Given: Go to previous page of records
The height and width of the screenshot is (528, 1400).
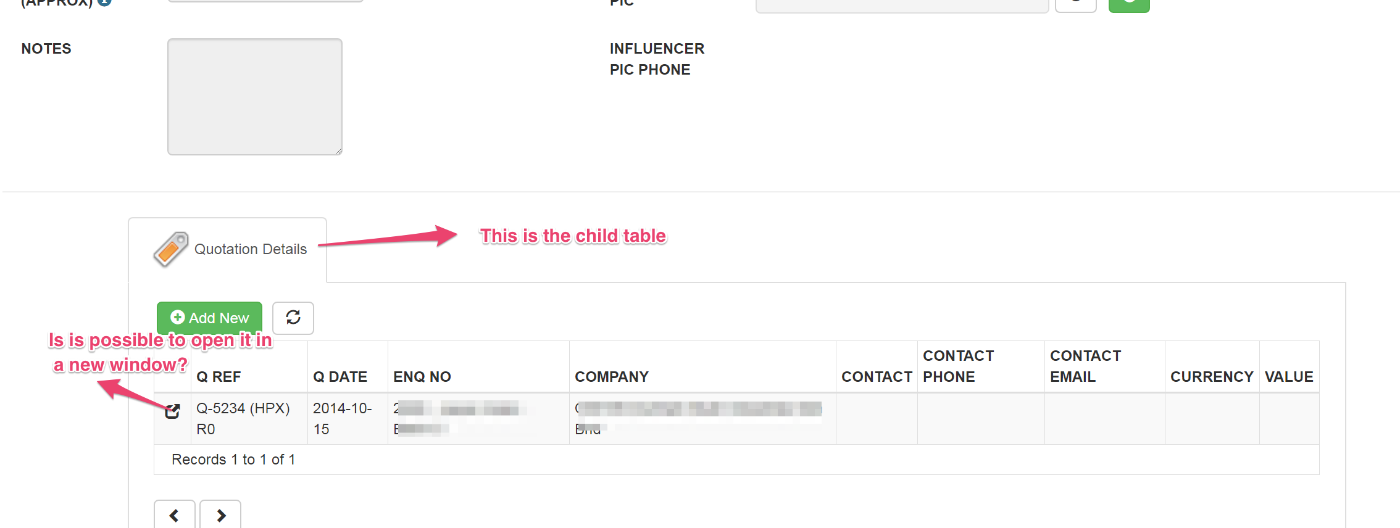Looking at the screenshot, I should click(175, 515).
